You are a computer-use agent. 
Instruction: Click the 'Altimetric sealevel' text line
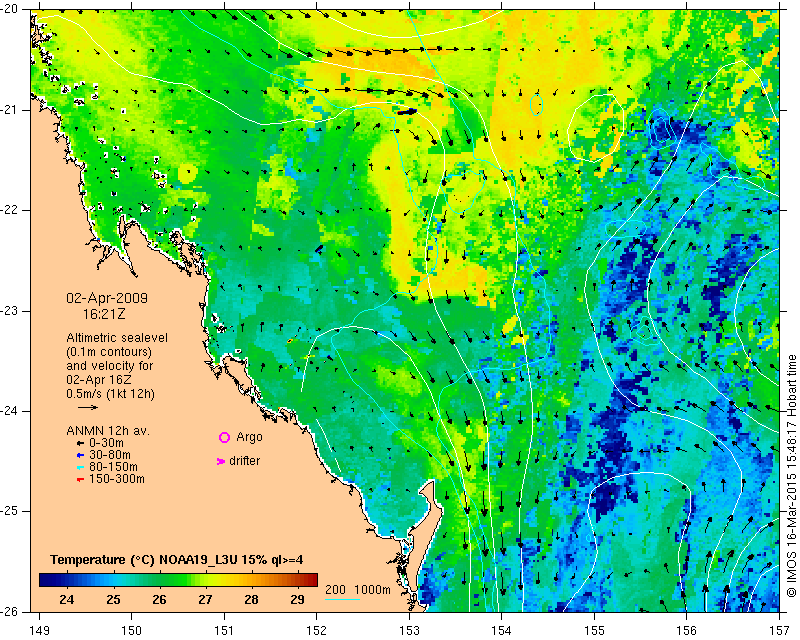[117, 338]
